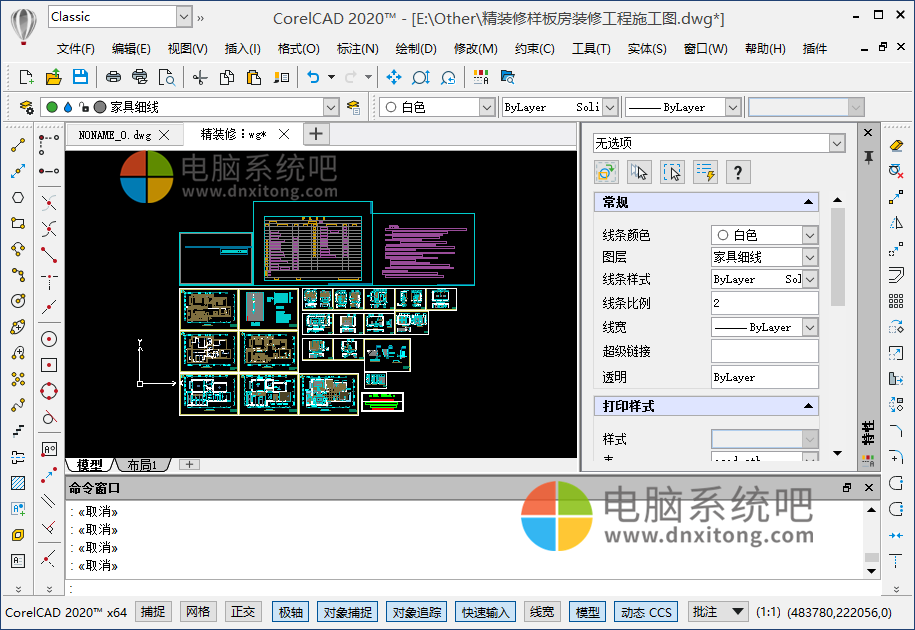This screenshot has width=915, height=630.
Task: Close the NONAME_0.dwg tab
Action: [165, 135]
